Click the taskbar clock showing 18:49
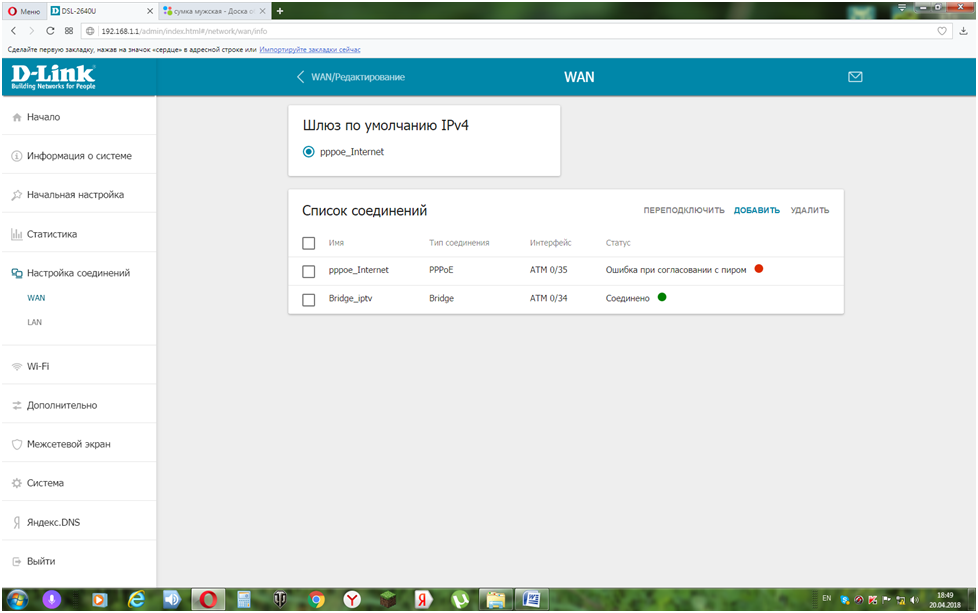Image resolution: width=978 pixels, height=613 pixels. tap(945, 599)
